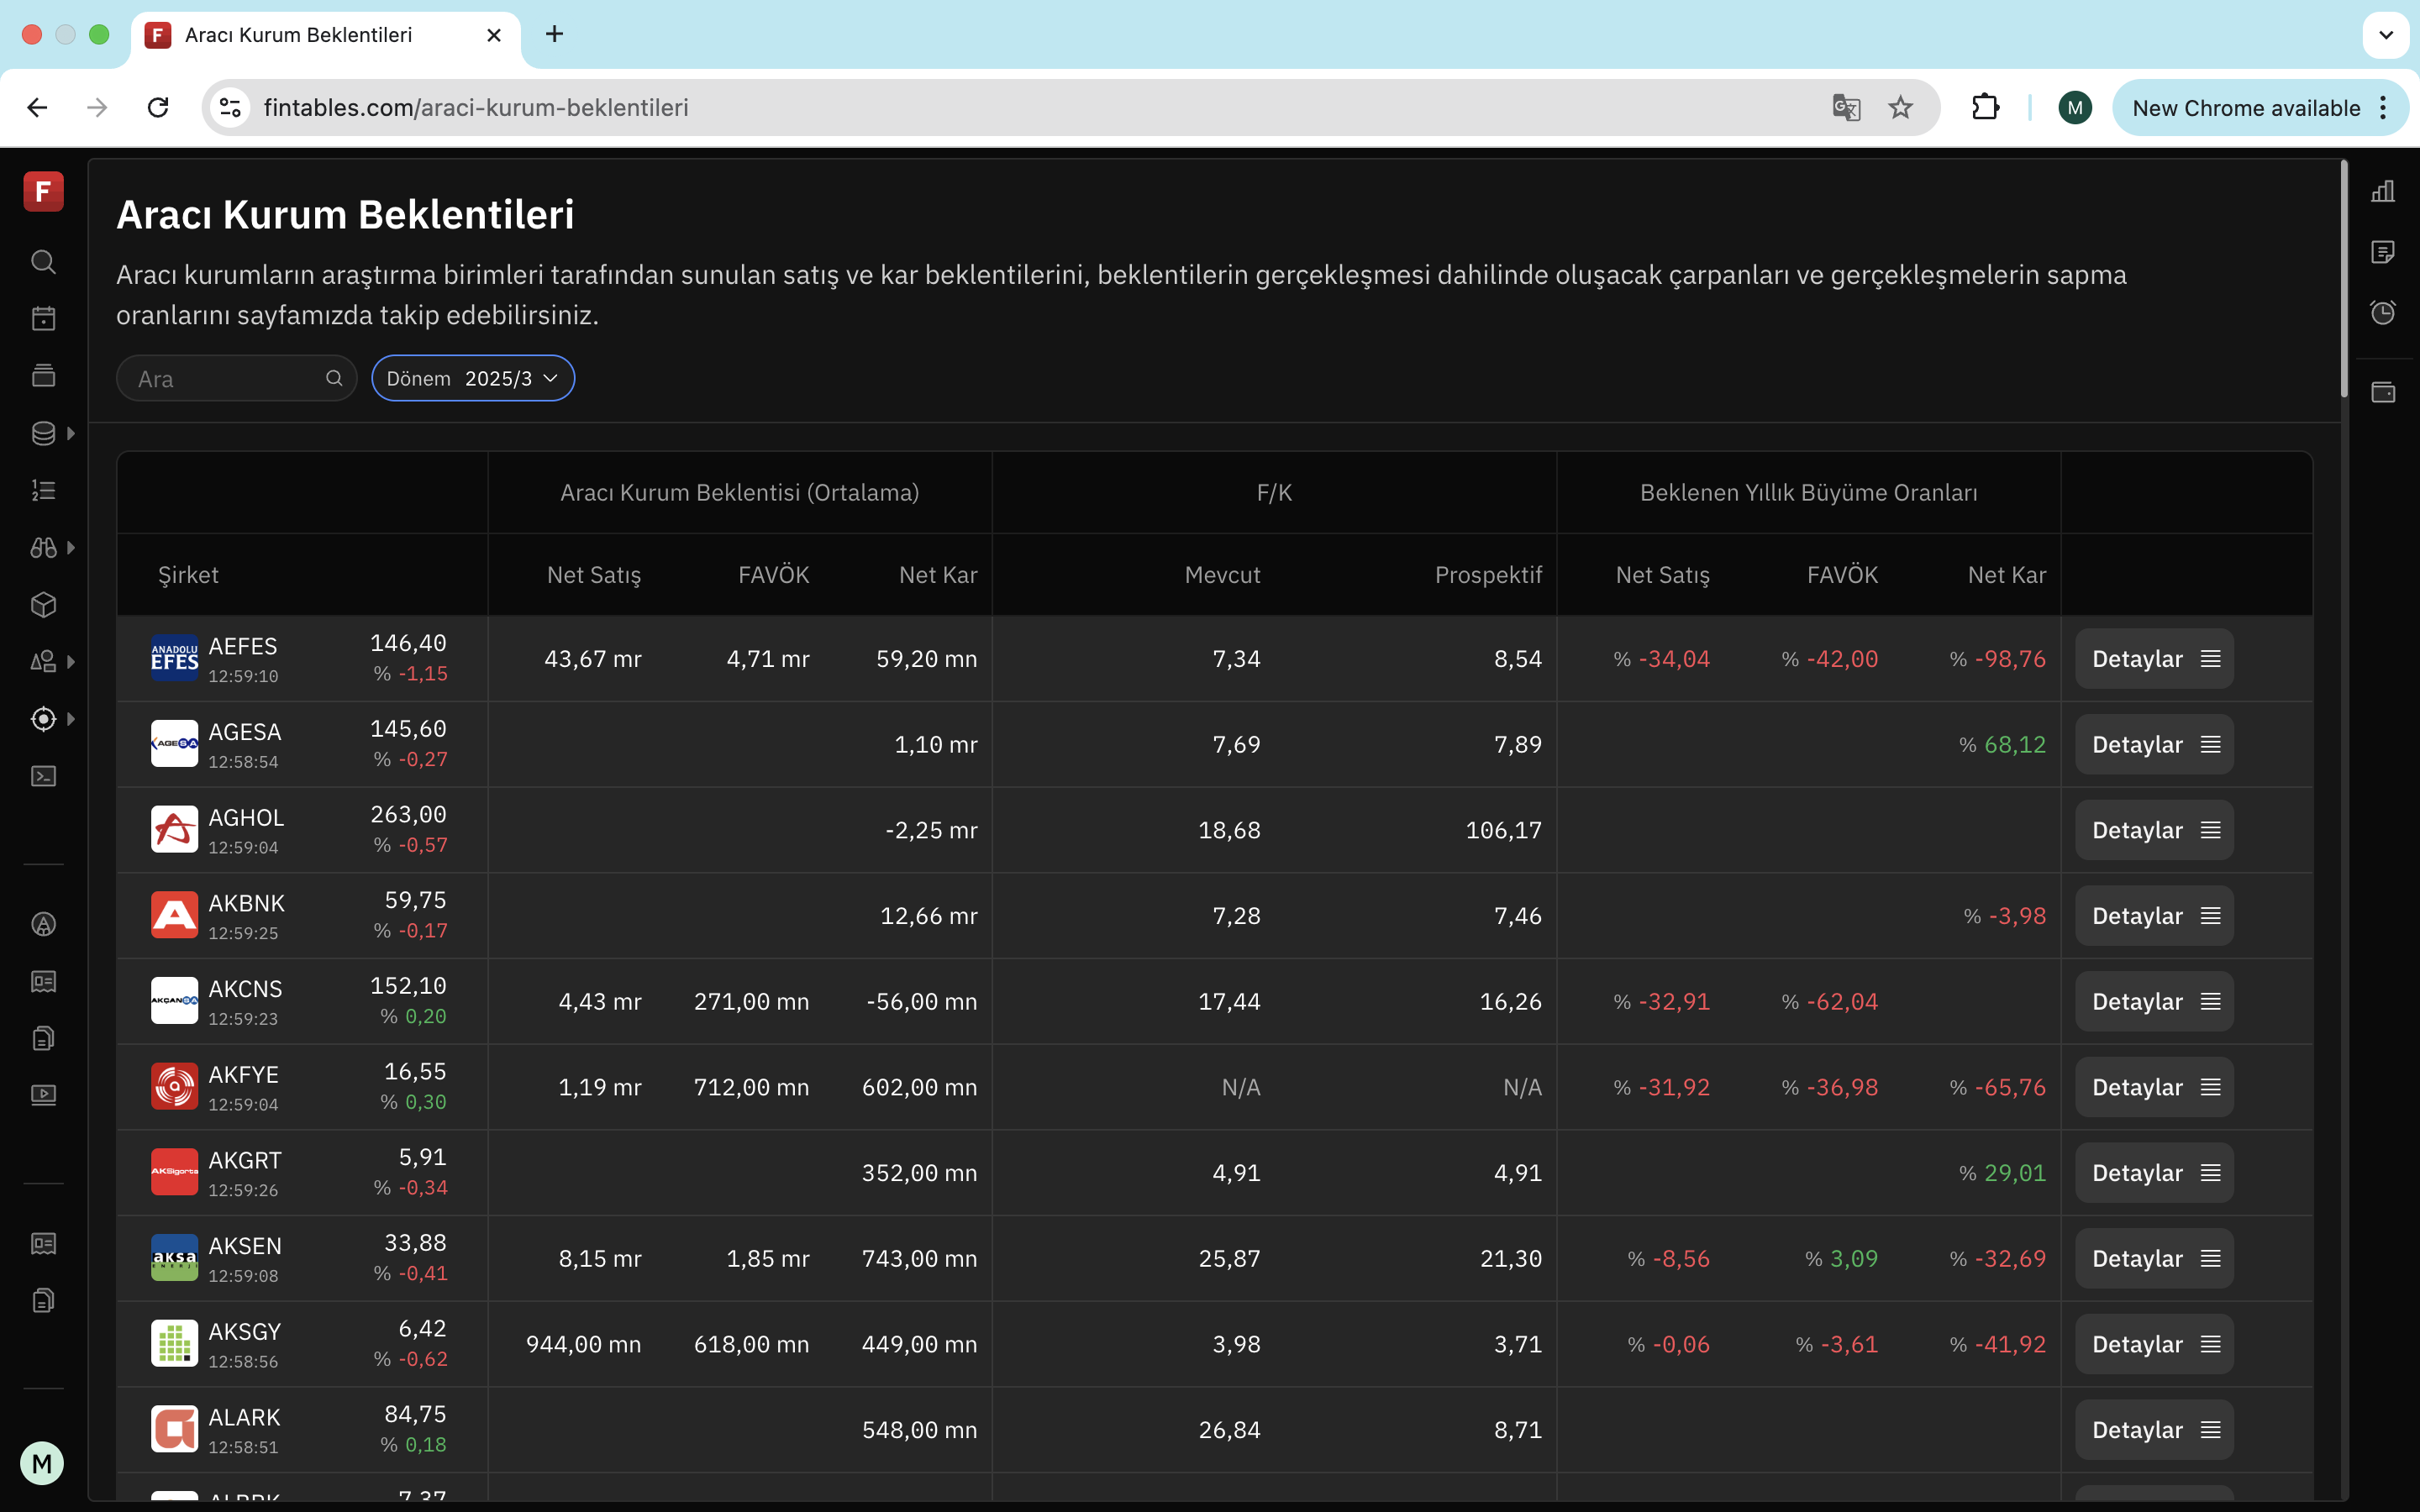Focus the Ara search field
This screenshot has width=2420, height=1512.
[x=237, y=378]
